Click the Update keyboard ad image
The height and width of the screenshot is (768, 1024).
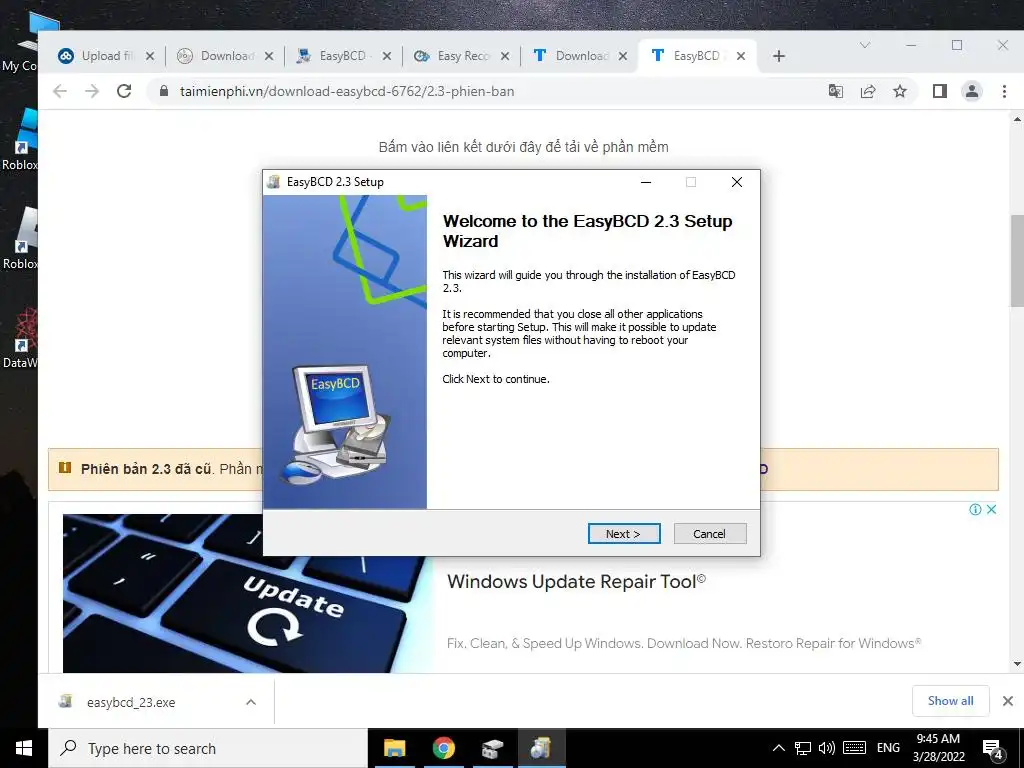pyautogui.click(x=248, y=593)
